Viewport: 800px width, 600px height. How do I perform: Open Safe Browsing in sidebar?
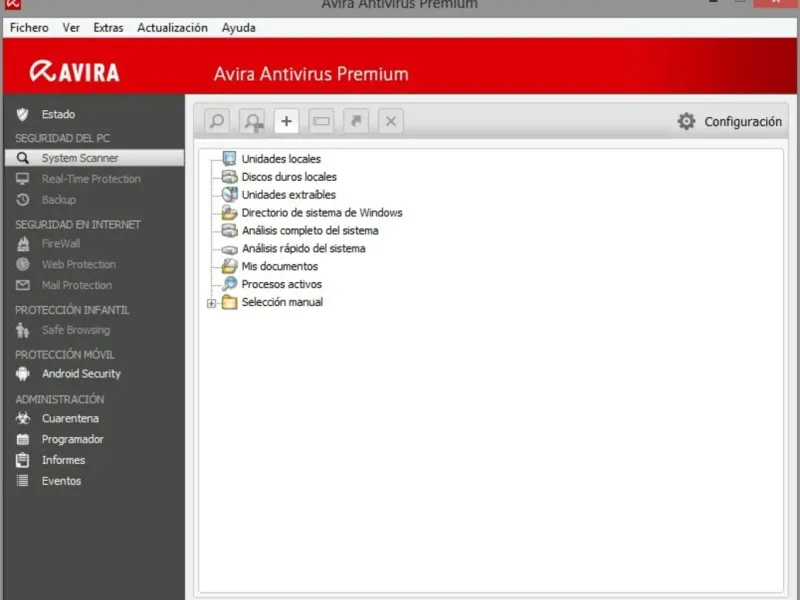click(76, 330)
